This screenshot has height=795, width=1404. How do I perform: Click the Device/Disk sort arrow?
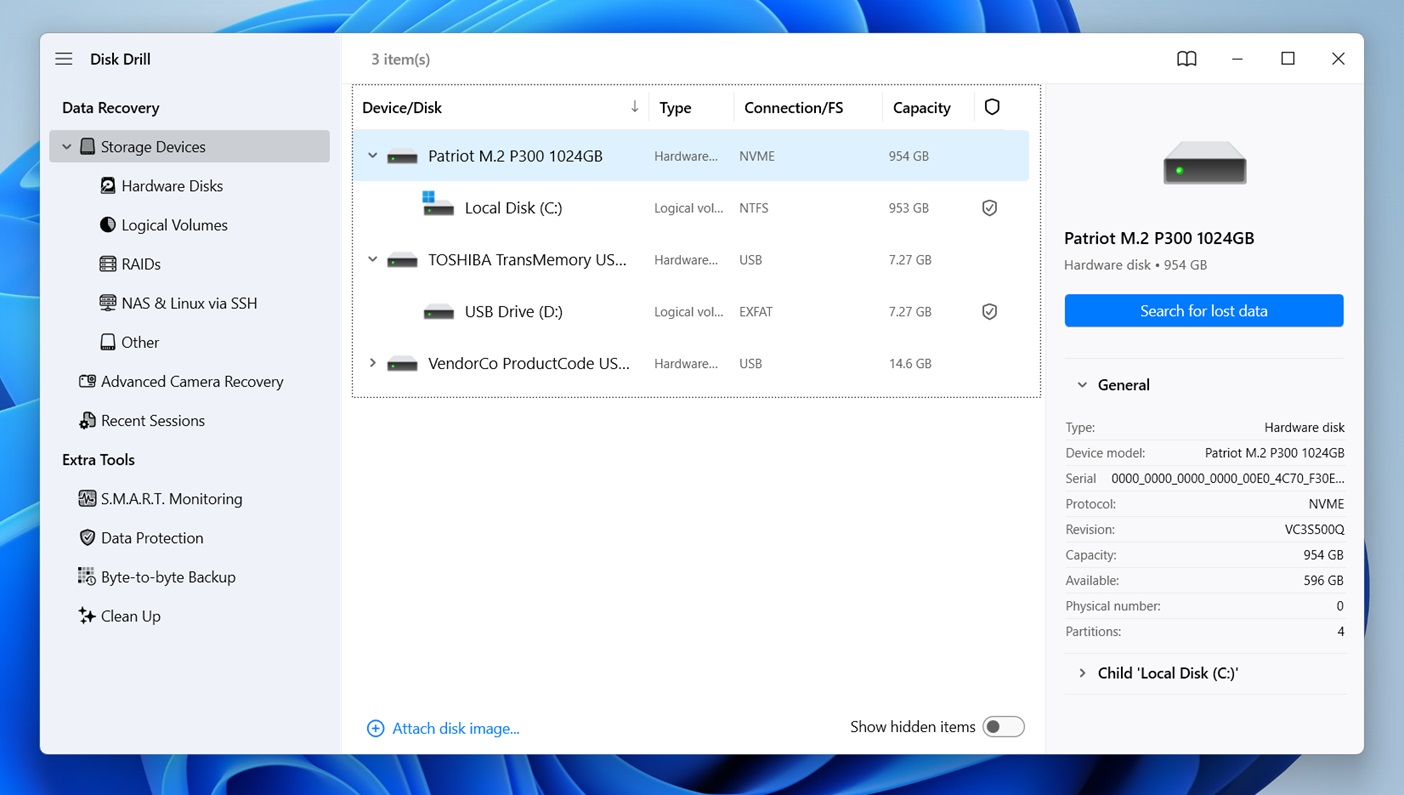coord(634,107)
